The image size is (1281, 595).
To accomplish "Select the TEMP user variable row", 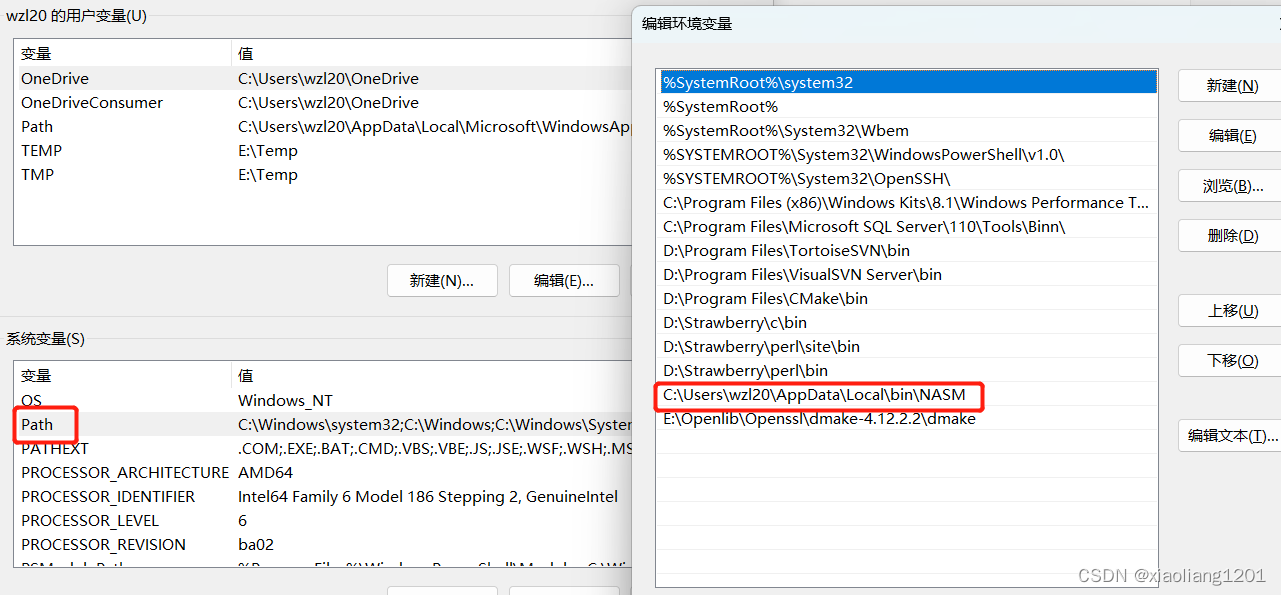I will pos(120,150).
